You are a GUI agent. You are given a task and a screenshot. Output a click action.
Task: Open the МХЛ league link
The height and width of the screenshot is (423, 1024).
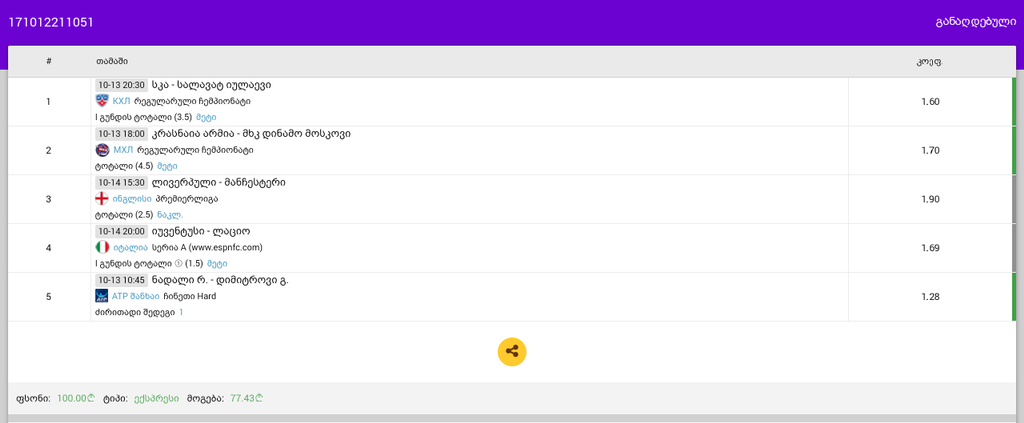click(123, 150)
